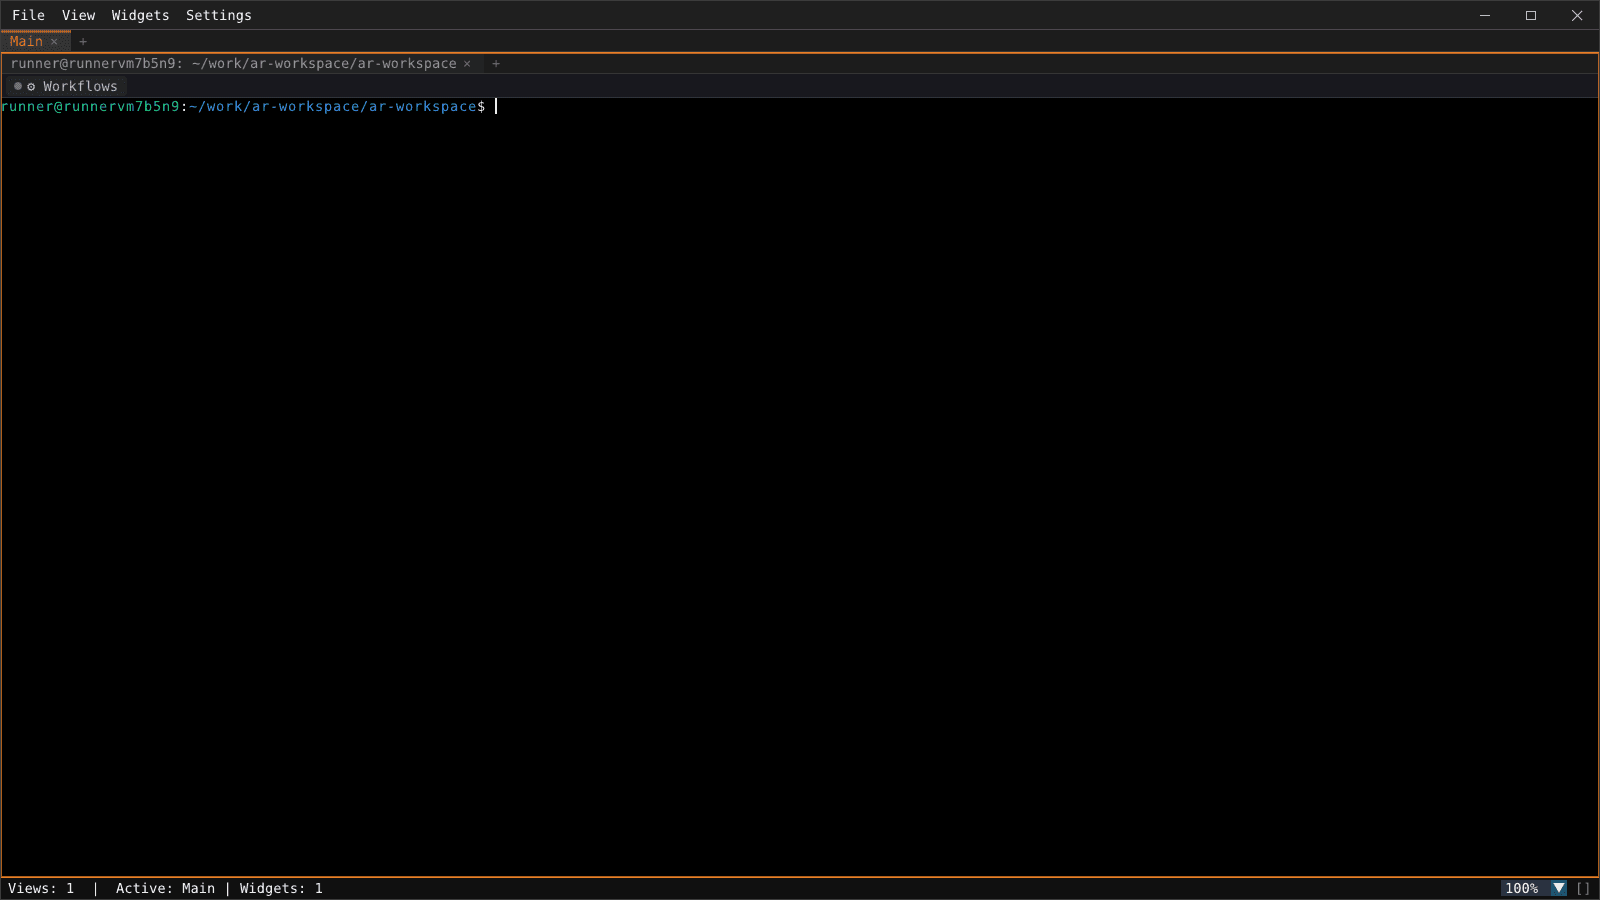This screenshot has width=1600, height=900.
Task: Close the Main view tab
Action: click(x=54, y=42)
